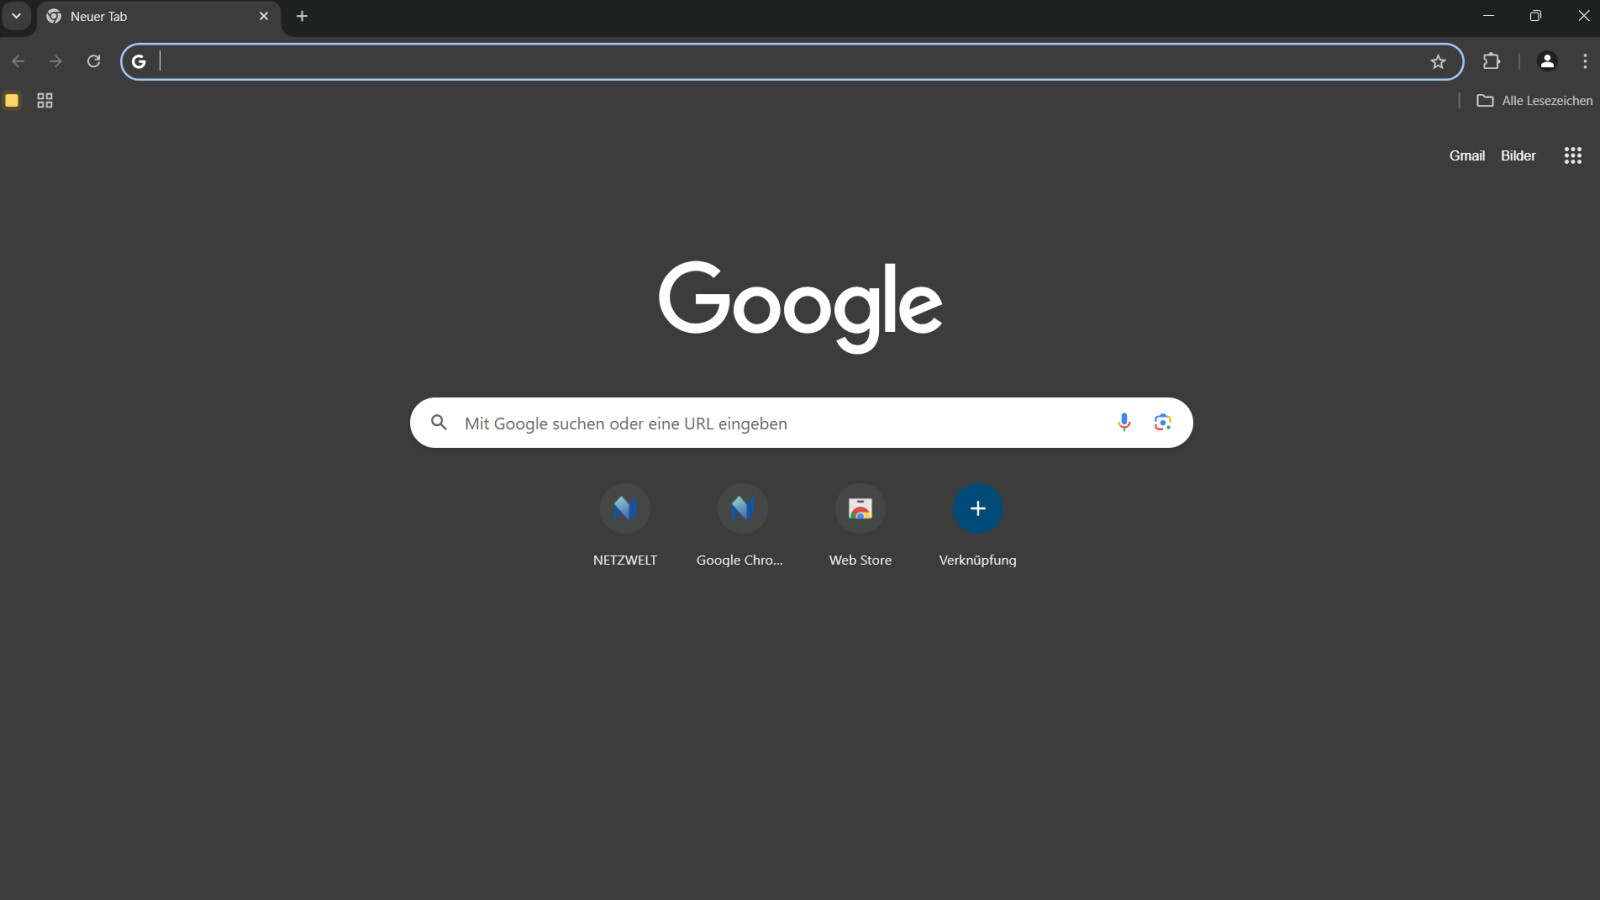Viewport: 1600px width, 900px height.
Task: Open a new tab with plus button
Action: (x=302, y=16)
